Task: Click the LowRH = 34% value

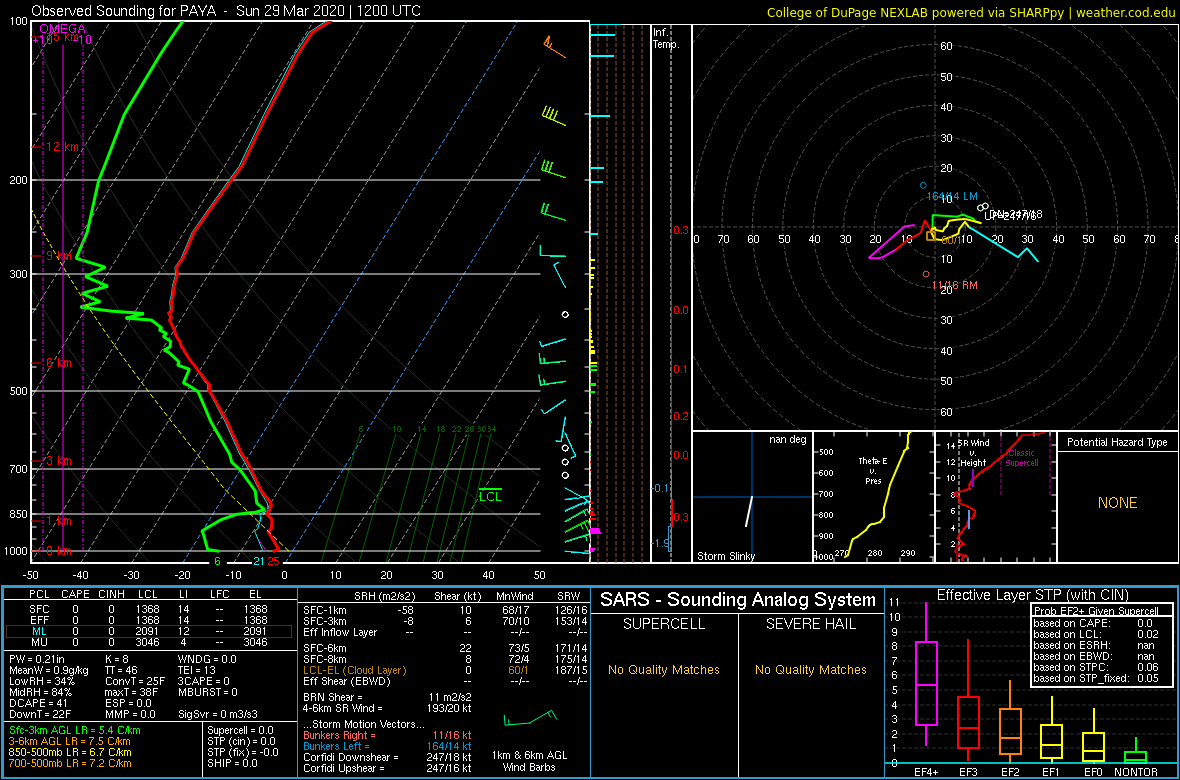Action: click(39, 682)
